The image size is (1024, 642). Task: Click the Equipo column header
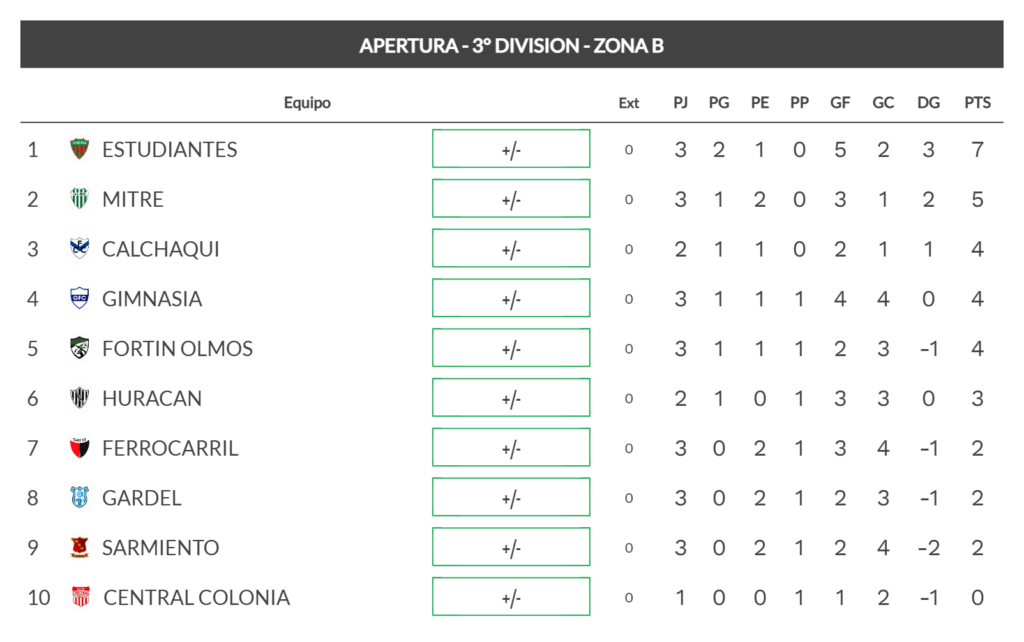click(307, 103)
